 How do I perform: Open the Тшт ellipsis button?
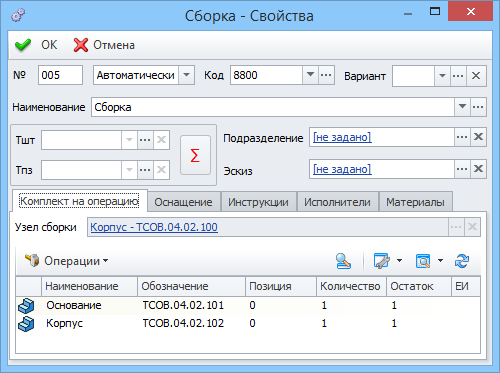pos(145,140)
